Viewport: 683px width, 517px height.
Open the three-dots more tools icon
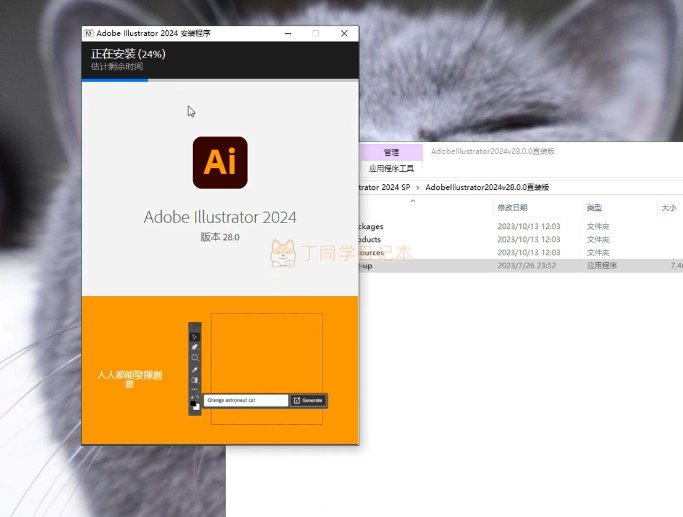pos(195,390)
